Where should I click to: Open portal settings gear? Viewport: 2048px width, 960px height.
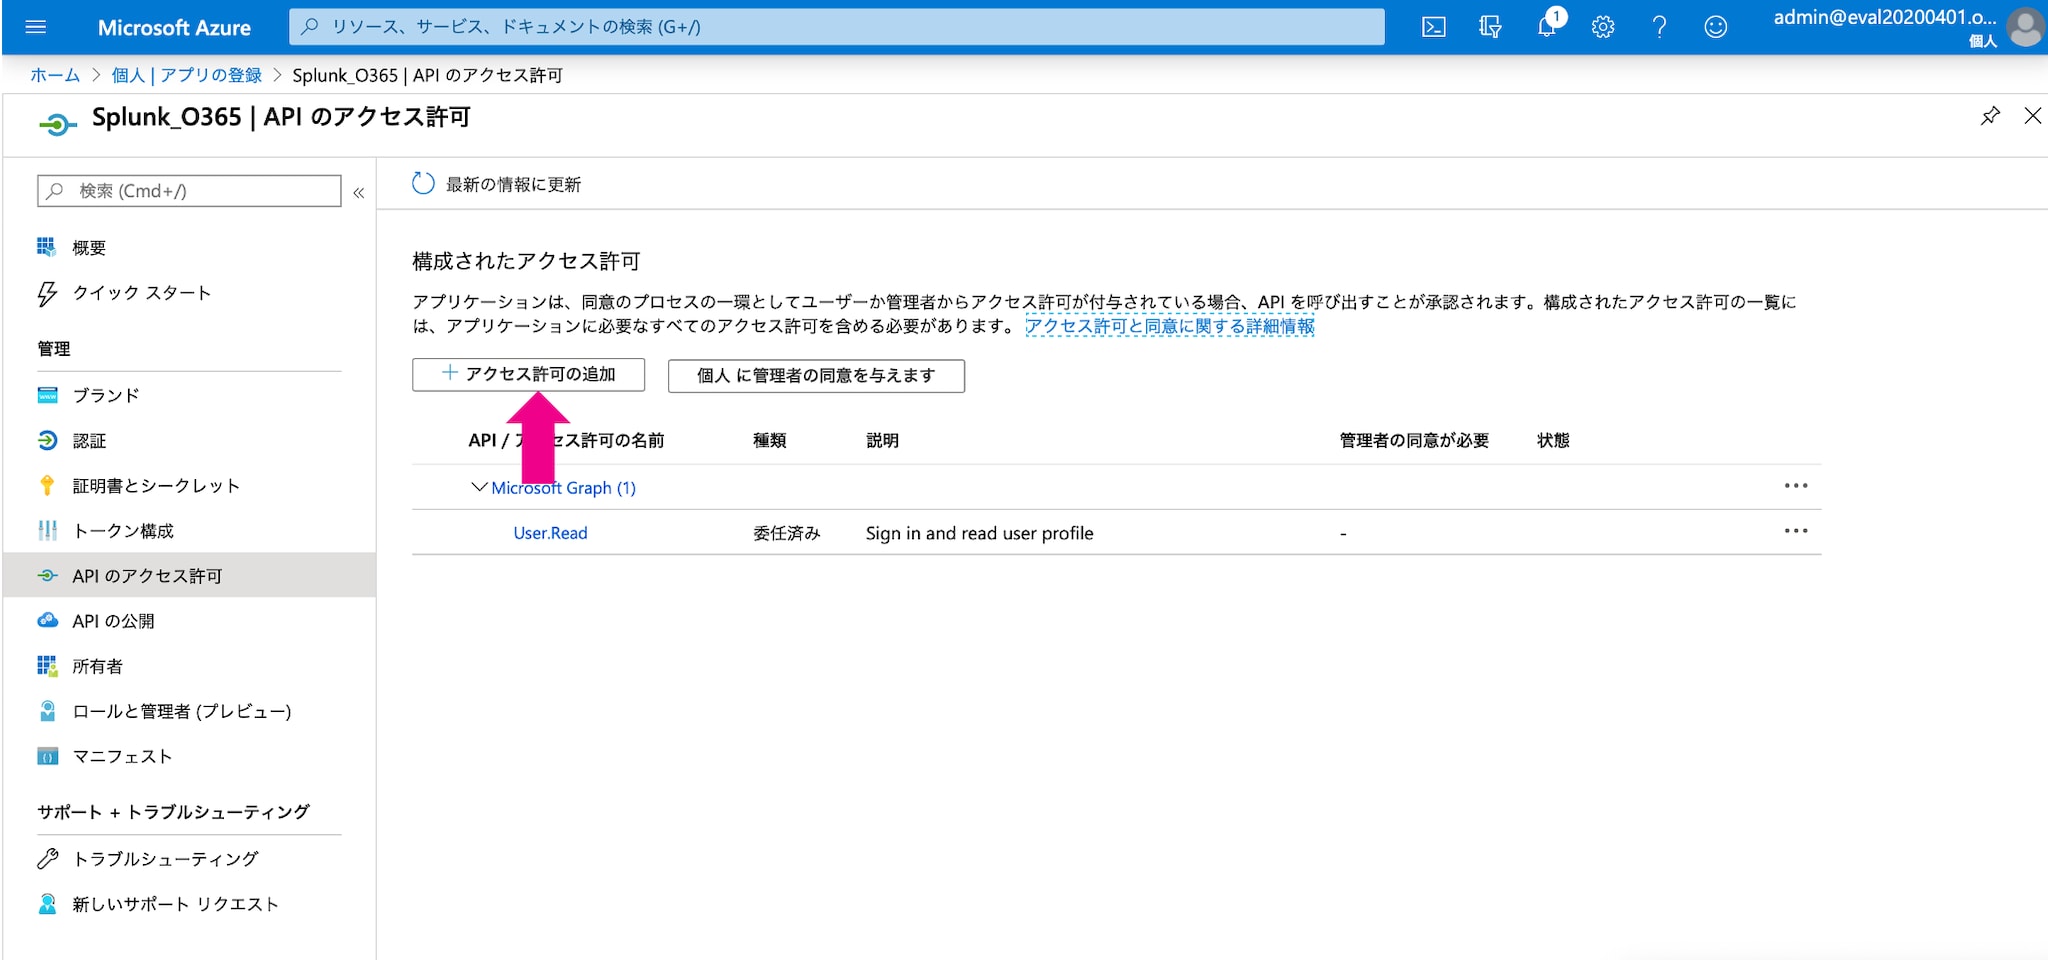(x=1603, y=27)
